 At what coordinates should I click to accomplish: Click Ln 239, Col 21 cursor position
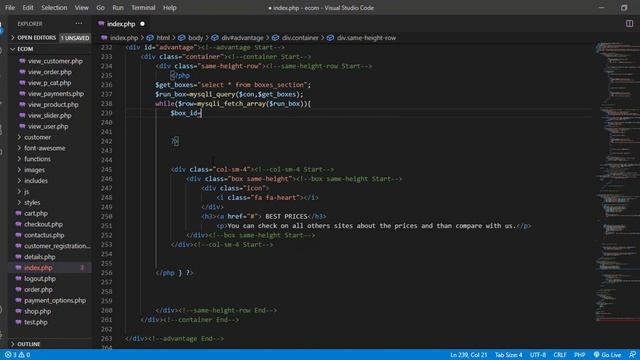coord(468,355)
